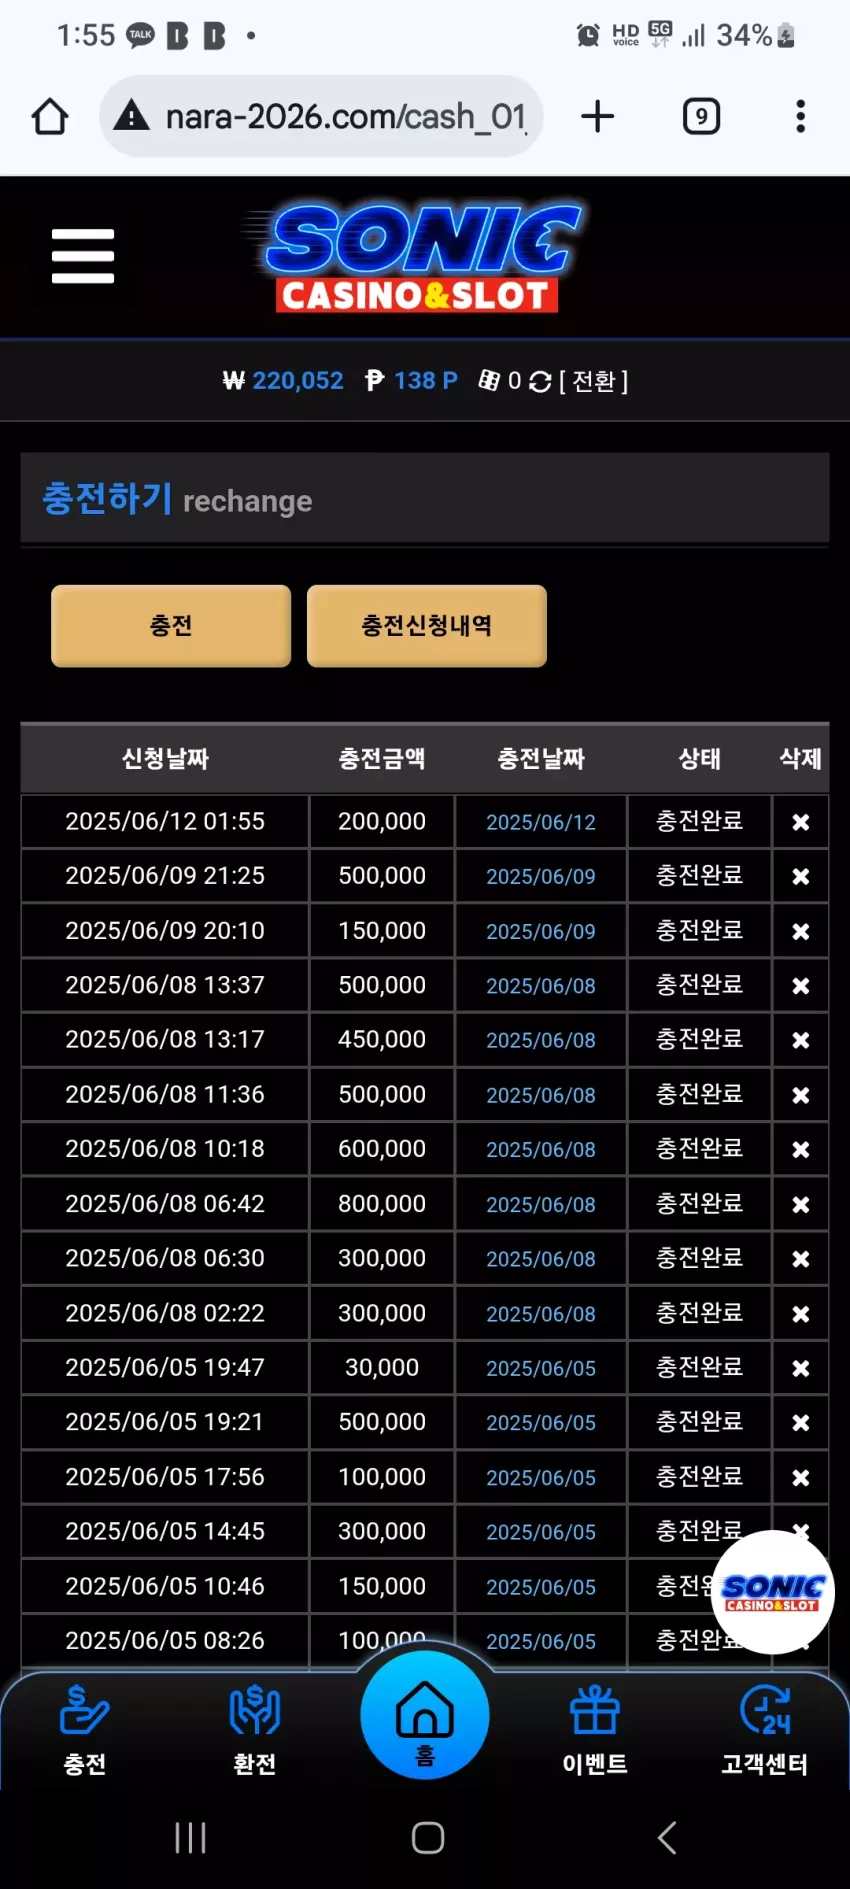The width and height of the screenshot is (850, 1889).
Task: Tap Android back navigation arrow
Action: 667,1837
